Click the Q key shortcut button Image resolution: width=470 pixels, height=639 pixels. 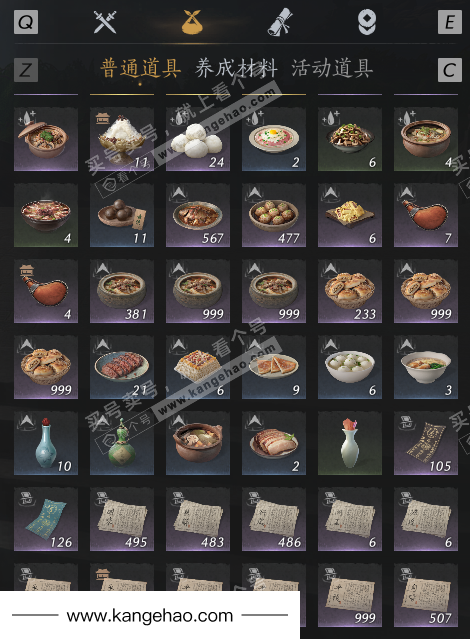[x=26, y=22]
